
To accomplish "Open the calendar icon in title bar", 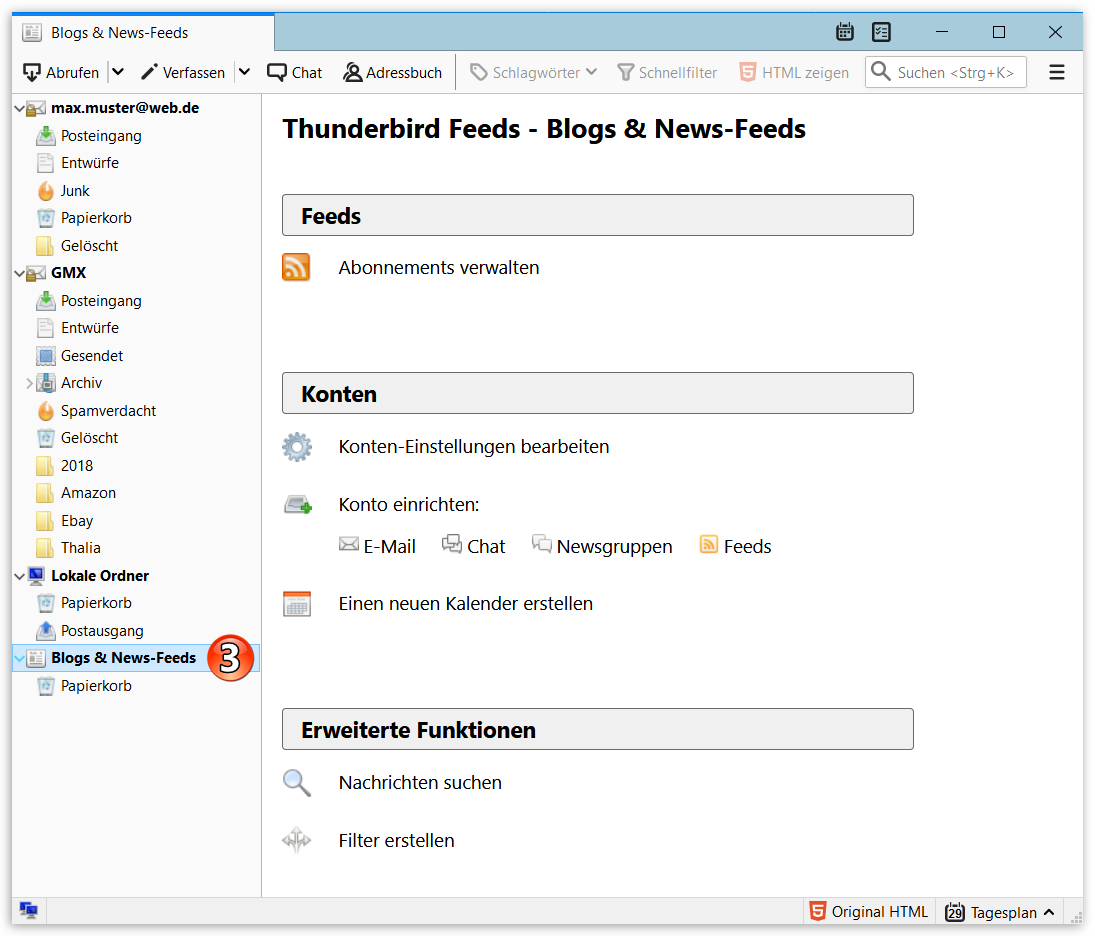I will 845,32.
